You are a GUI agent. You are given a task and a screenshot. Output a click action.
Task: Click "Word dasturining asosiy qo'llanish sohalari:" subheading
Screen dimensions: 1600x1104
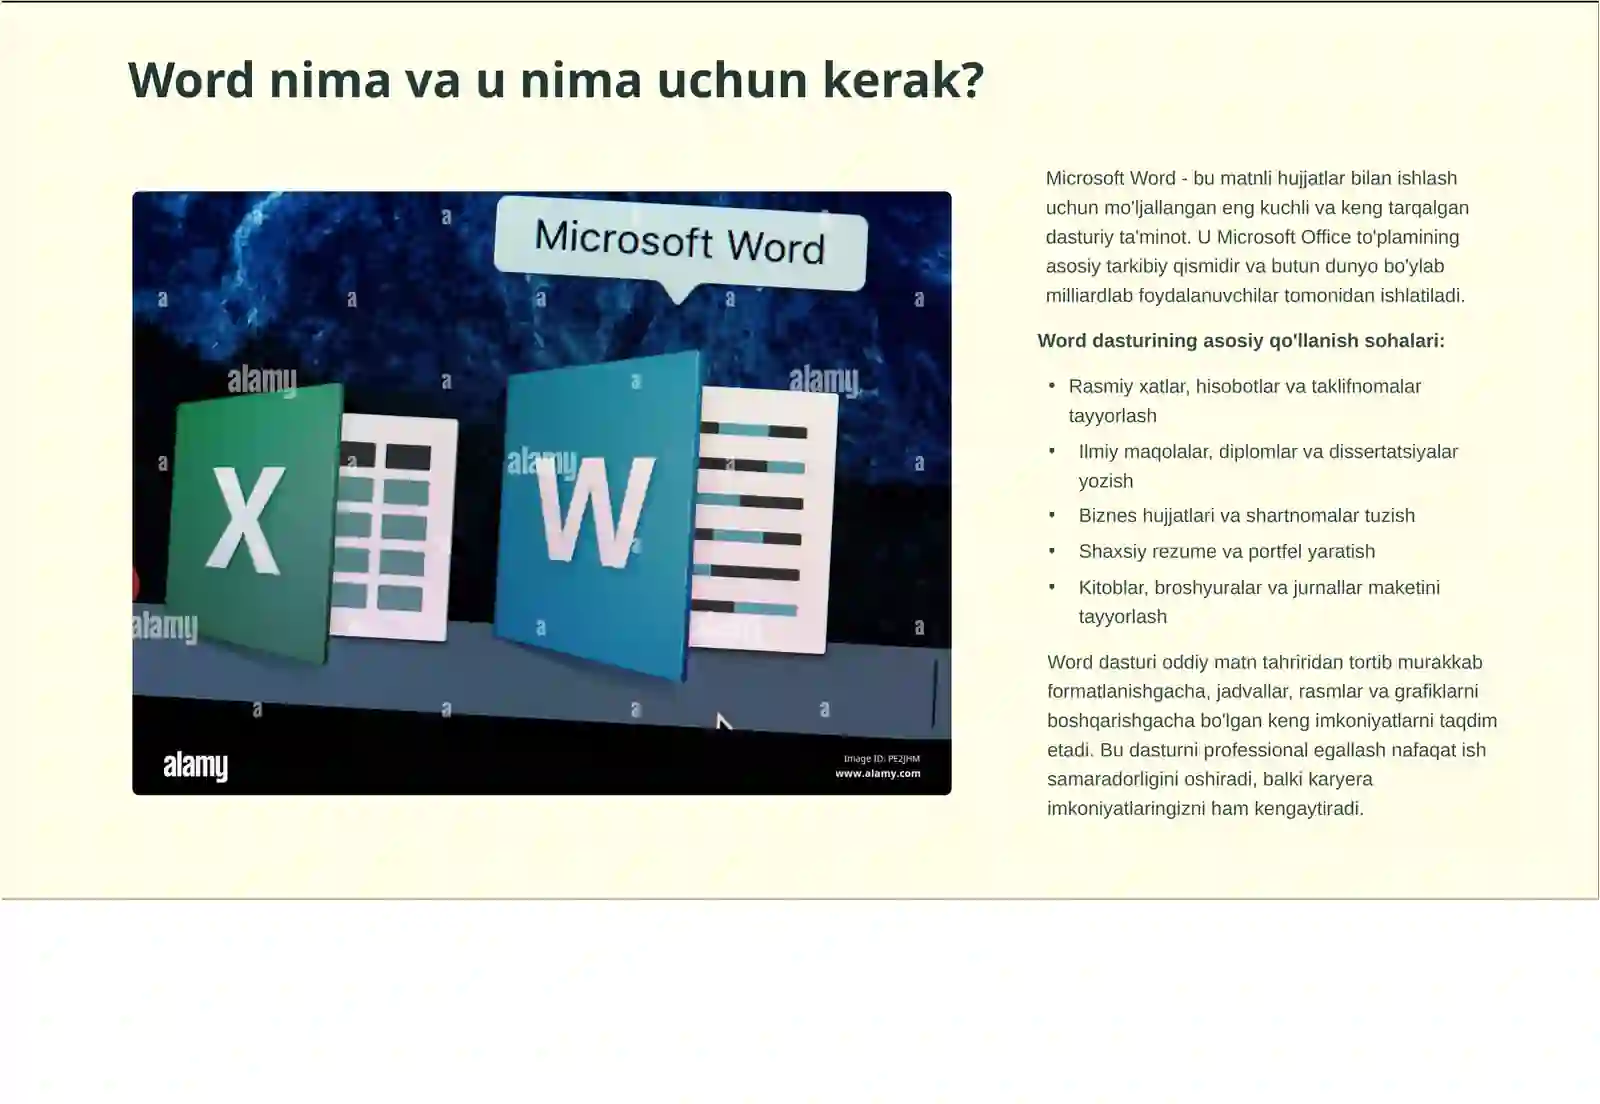(x=1241, y=341)
